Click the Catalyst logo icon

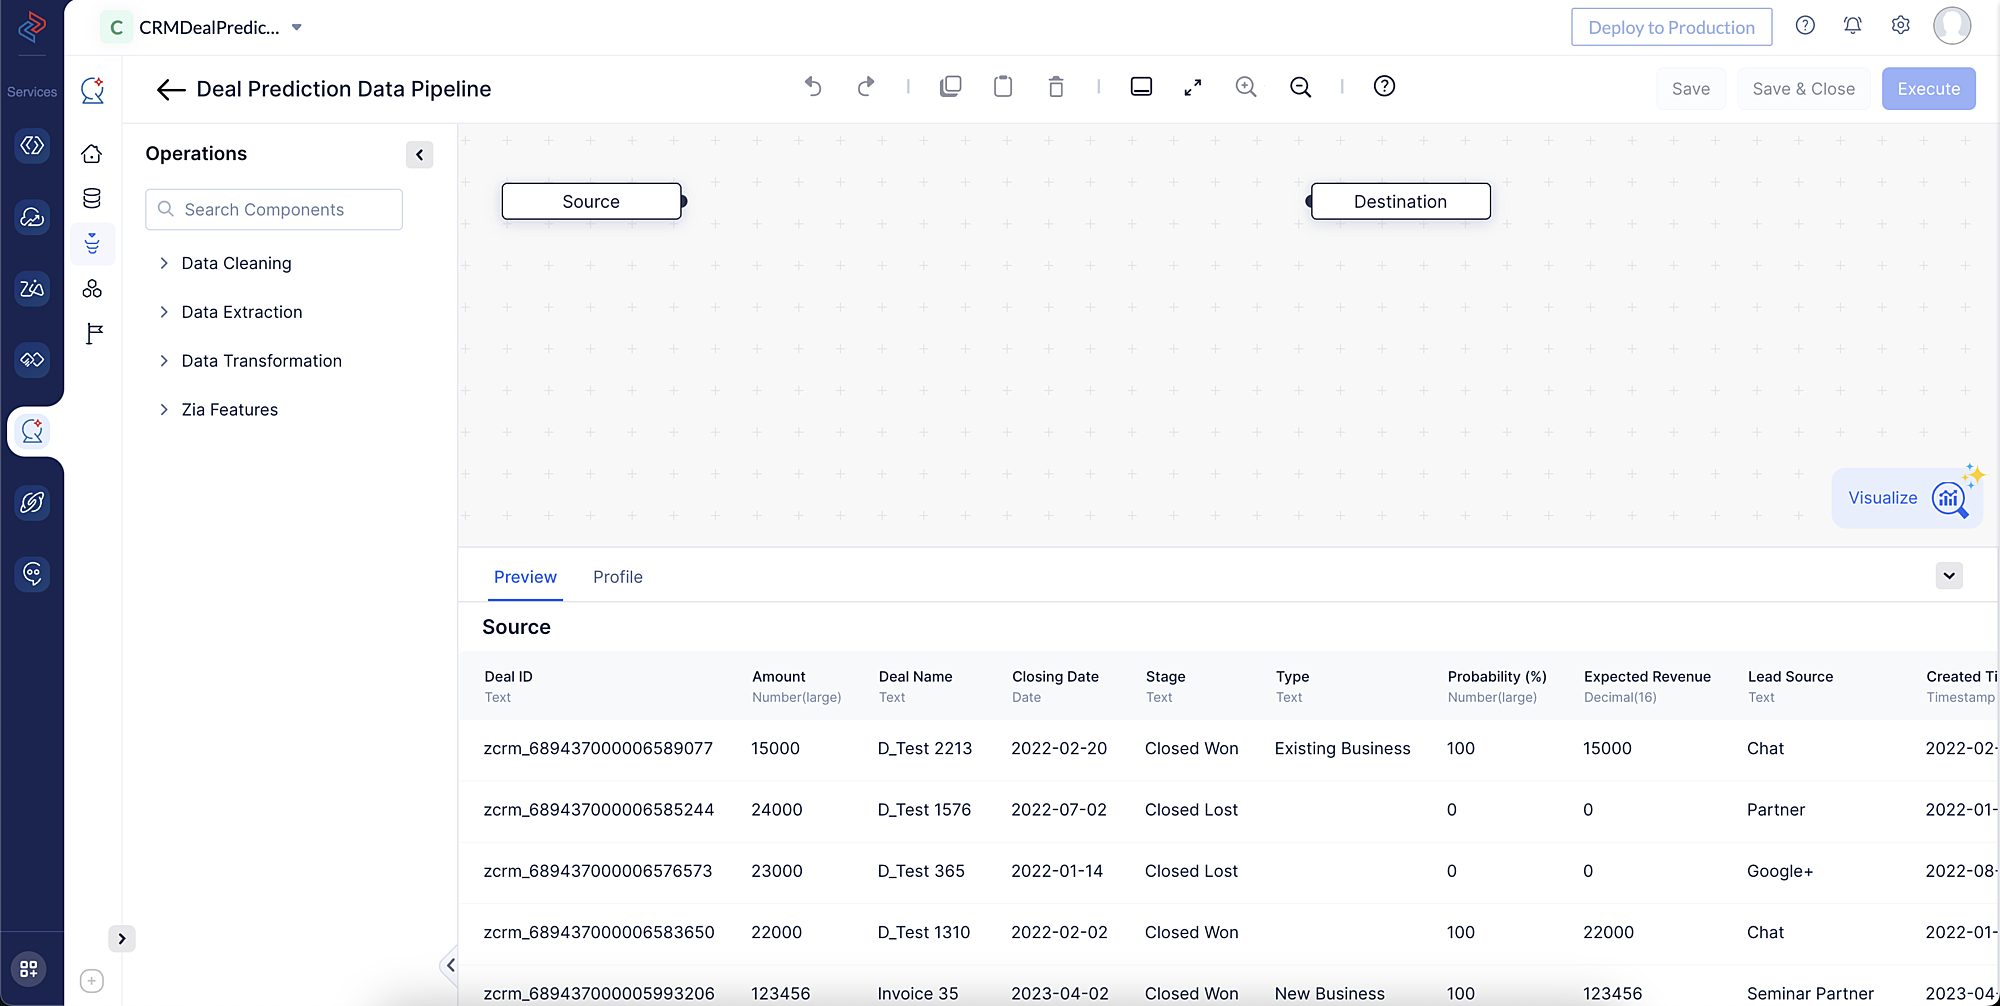tap(32, 26)
